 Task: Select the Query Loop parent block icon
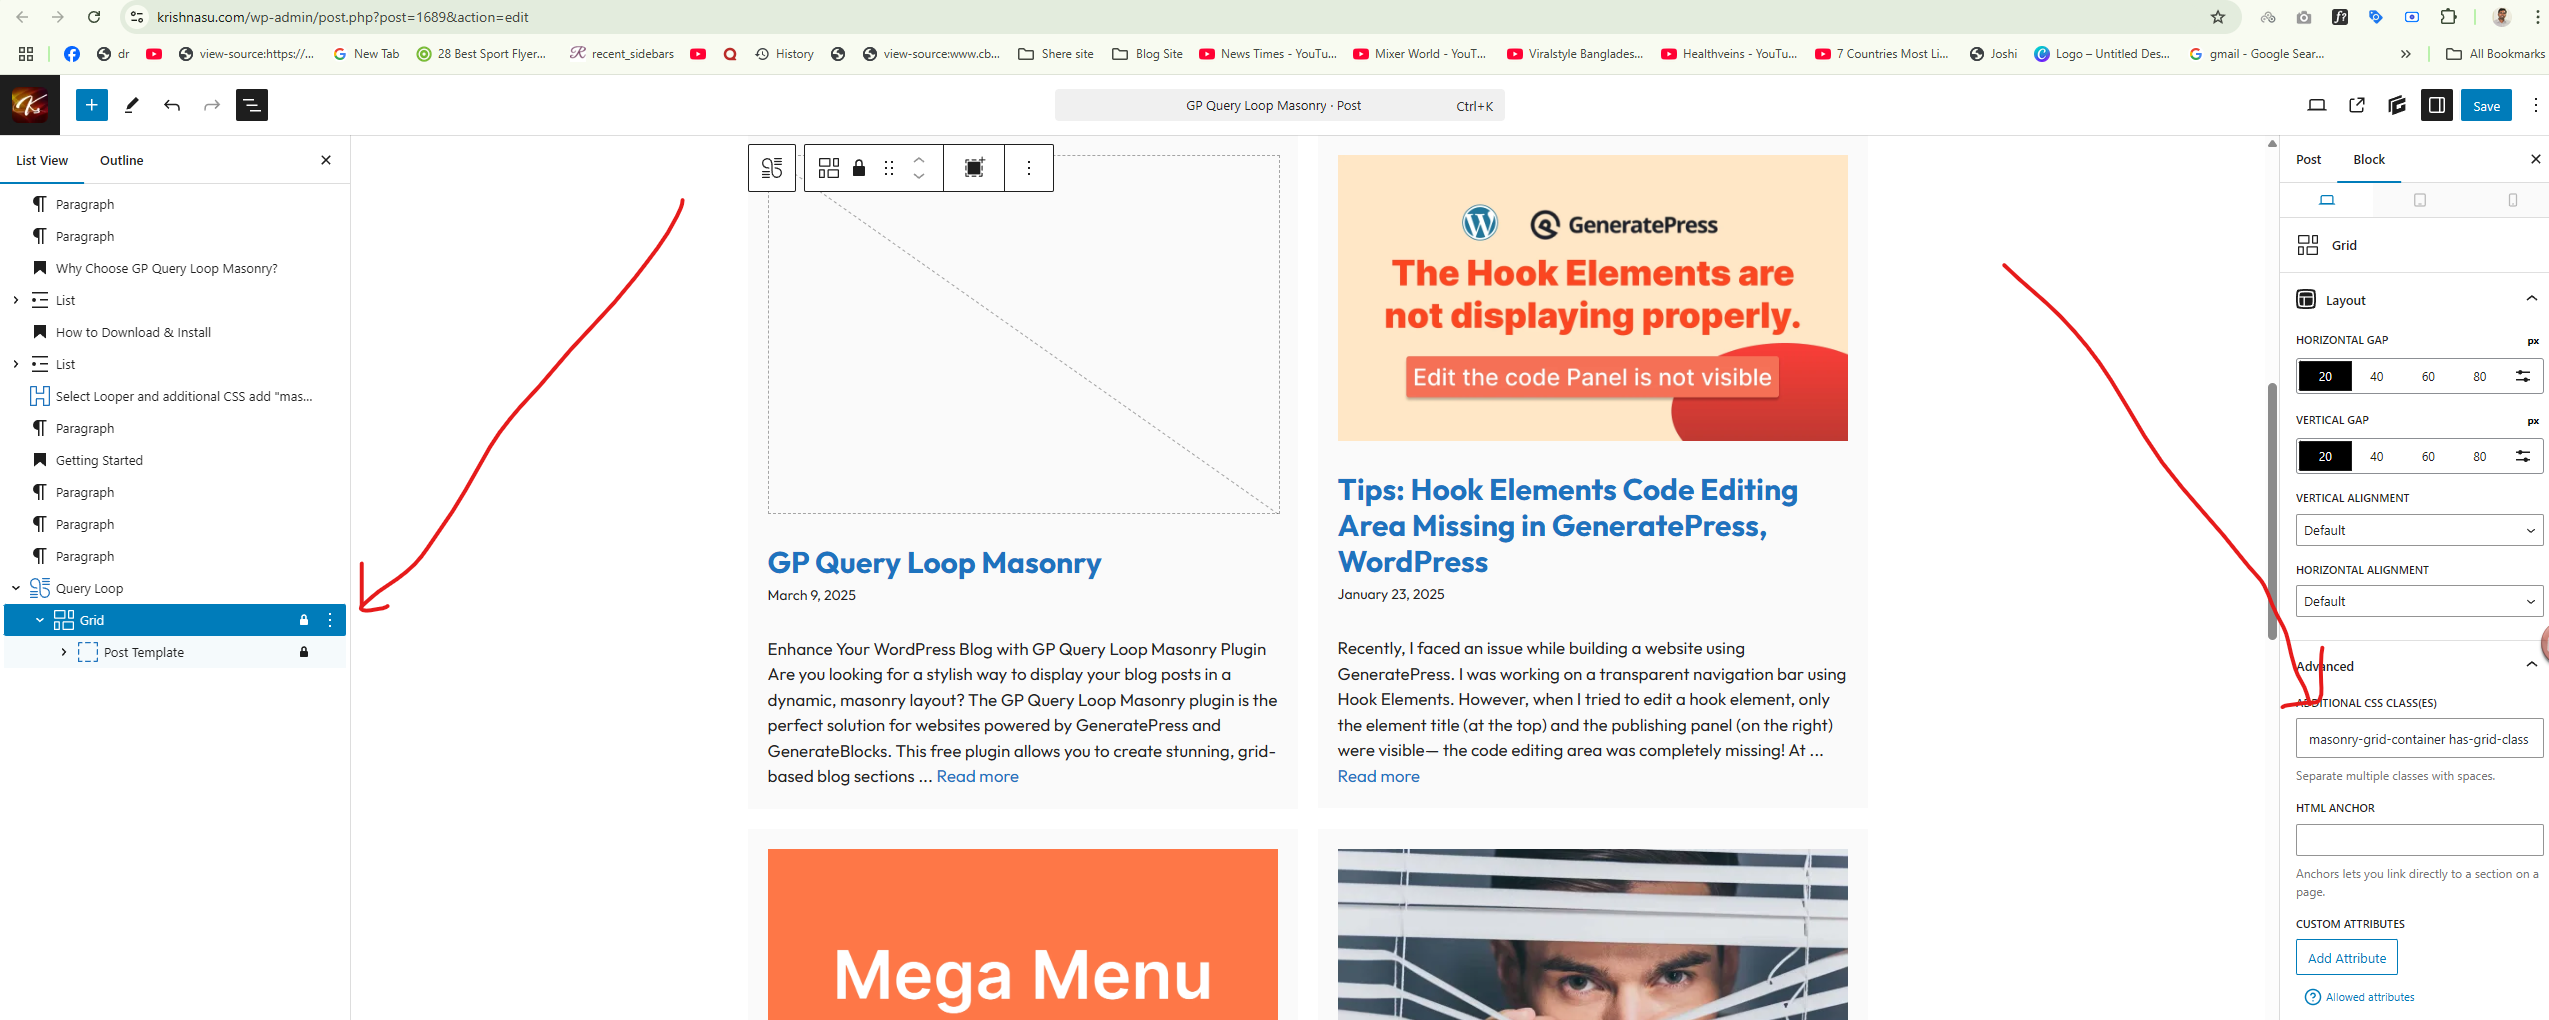point(772,168)
